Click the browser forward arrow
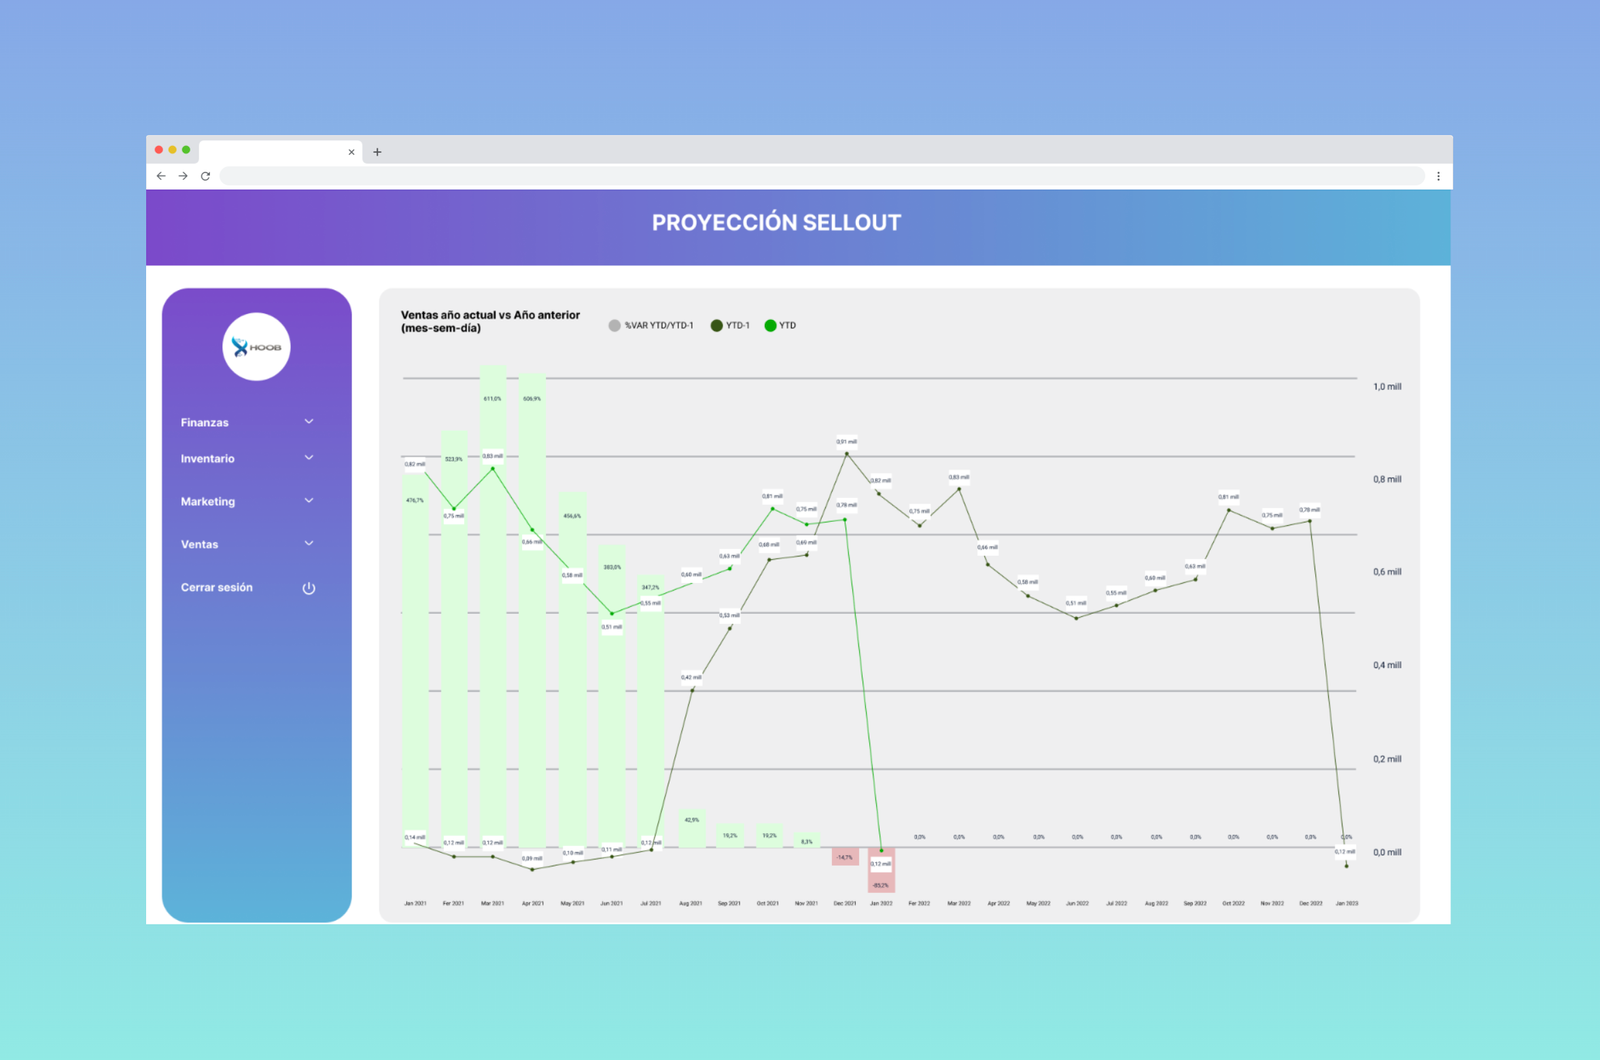The image size is (1600, 1060). coord(183,176)
